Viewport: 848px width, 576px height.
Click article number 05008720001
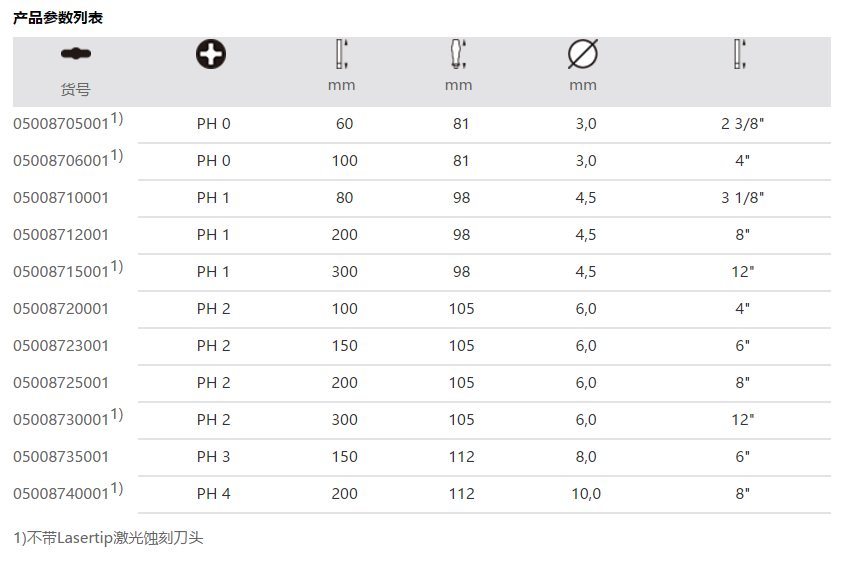click(x=60, y=309)
